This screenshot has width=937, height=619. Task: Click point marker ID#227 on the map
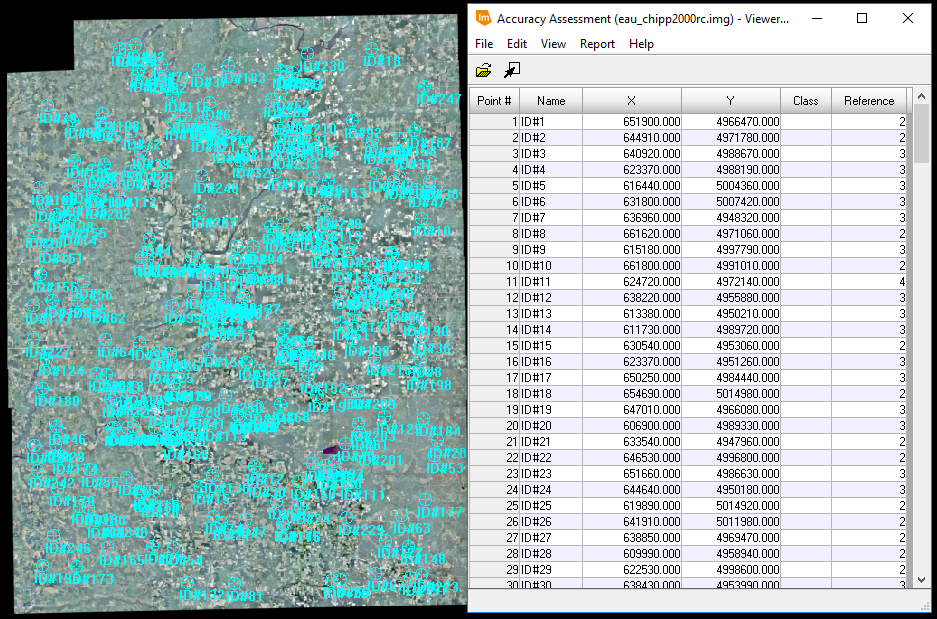tap(33, 340)
